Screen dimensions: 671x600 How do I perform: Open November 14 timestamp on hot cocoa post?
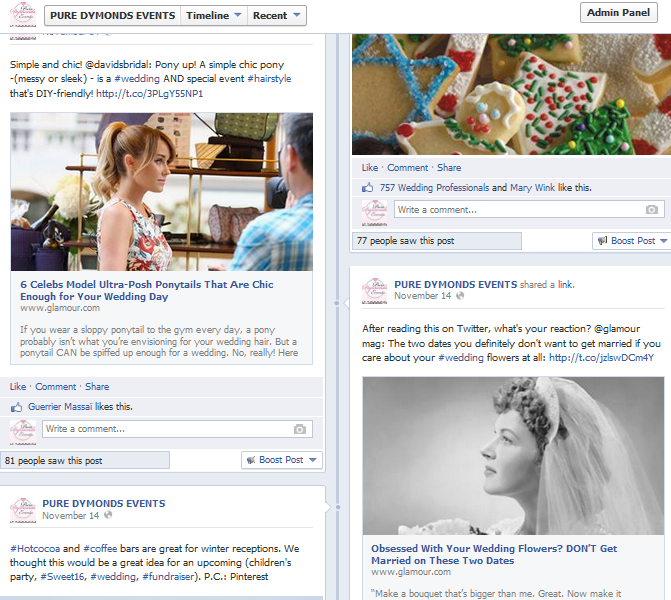click(71, 516)
